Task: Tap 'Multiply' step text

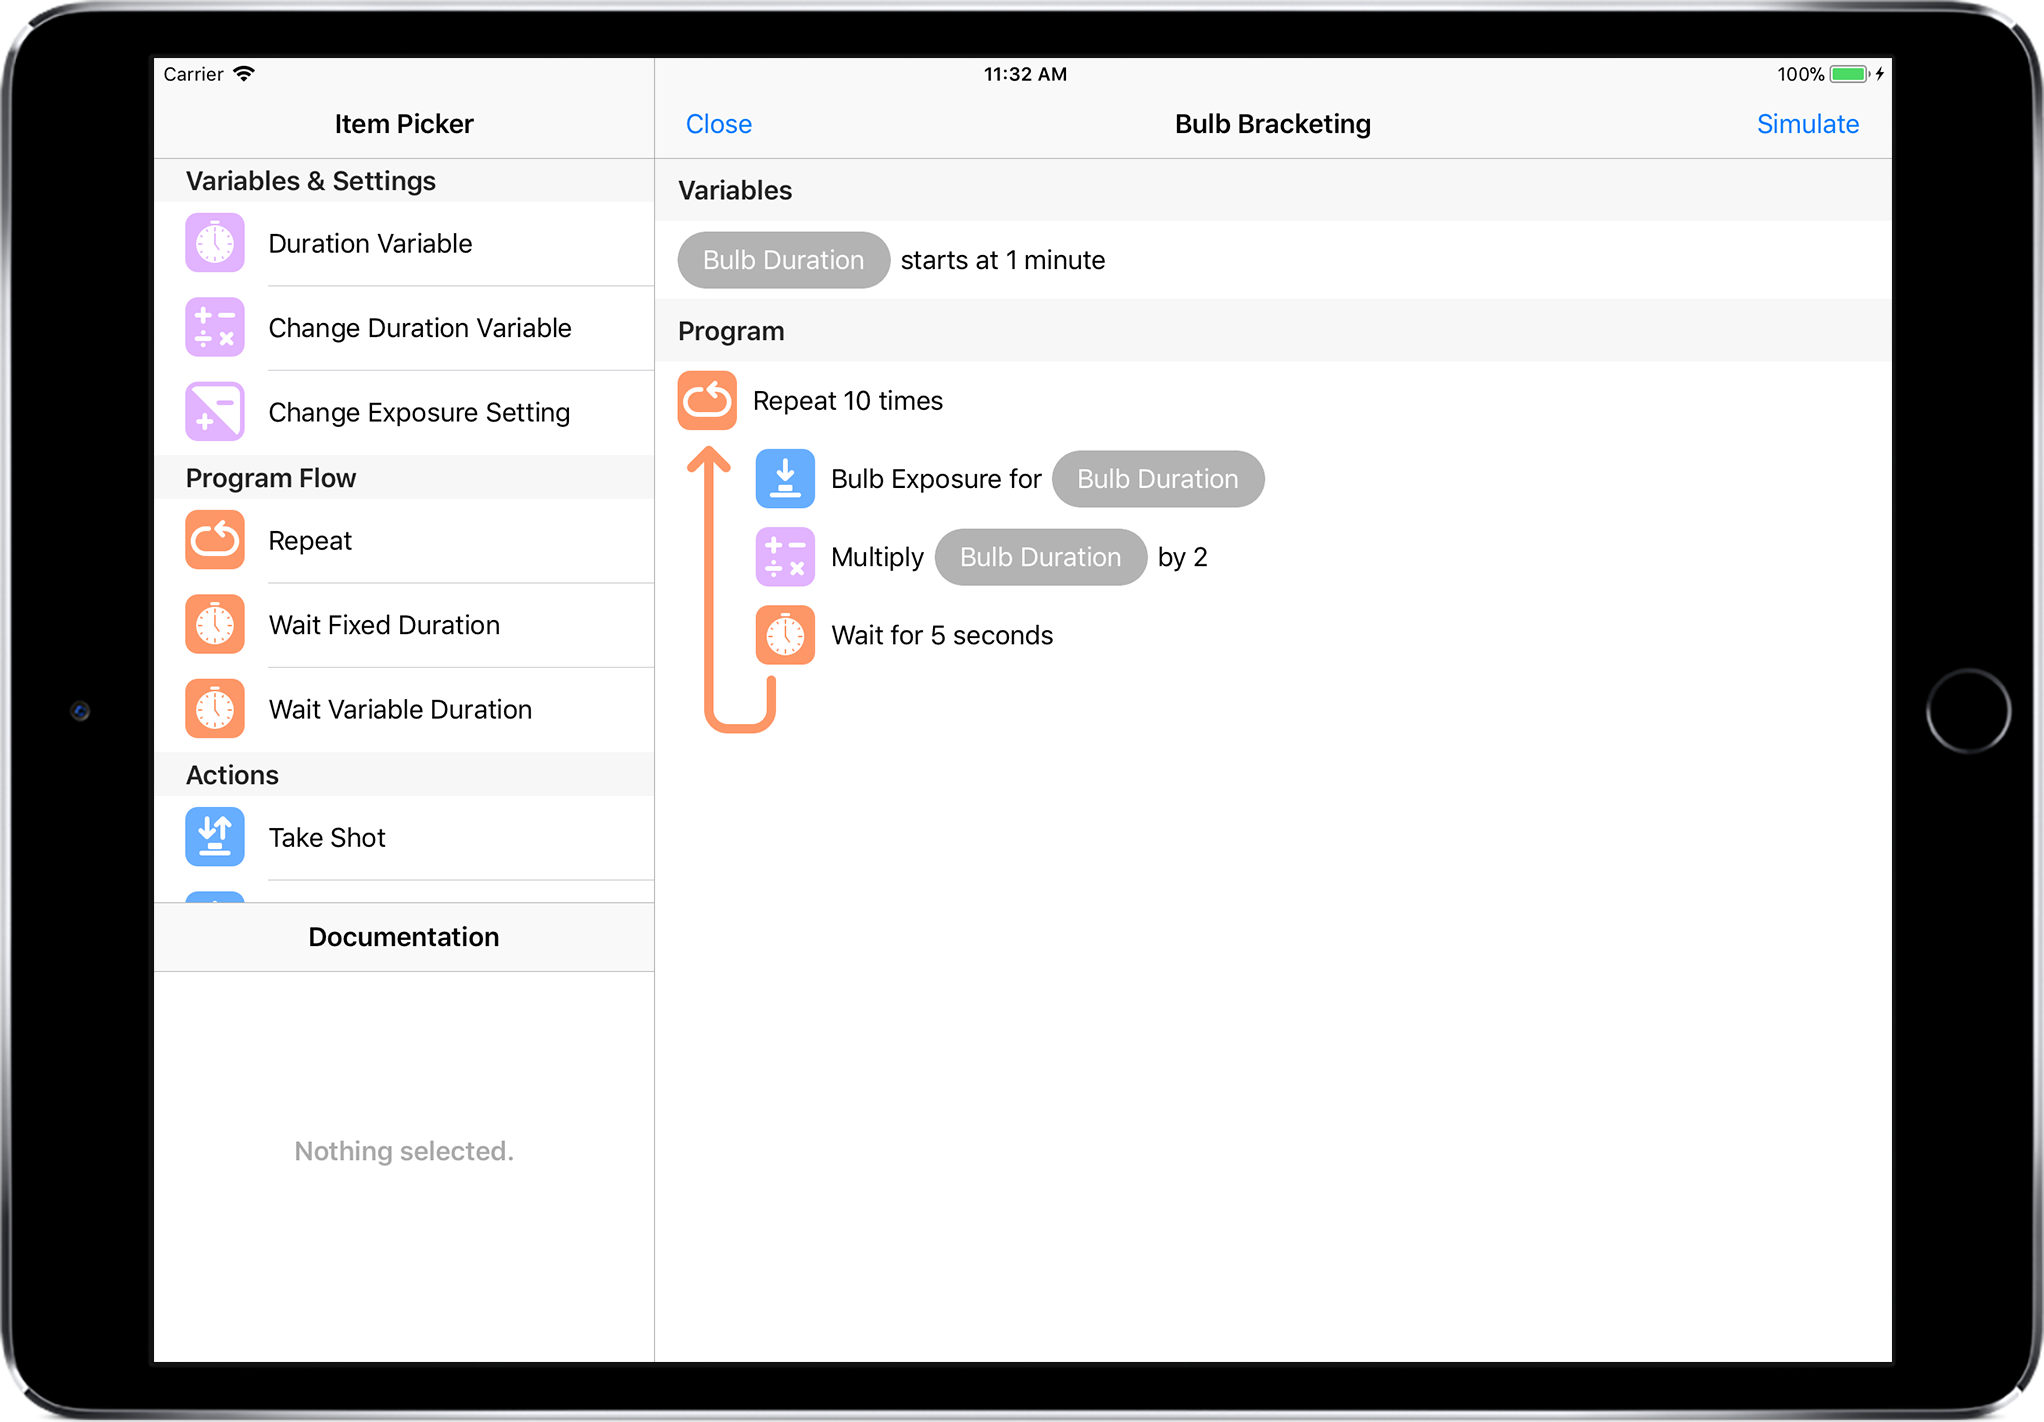Action: [877, 557]
